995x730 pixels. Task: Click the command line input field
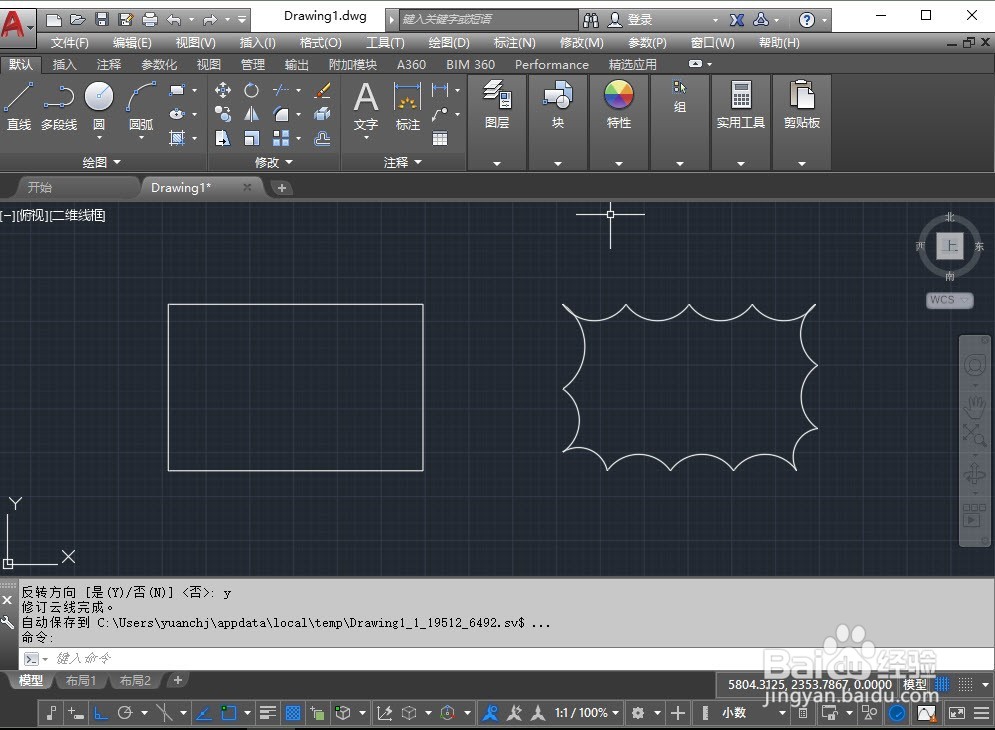click(x=508, y=658)
